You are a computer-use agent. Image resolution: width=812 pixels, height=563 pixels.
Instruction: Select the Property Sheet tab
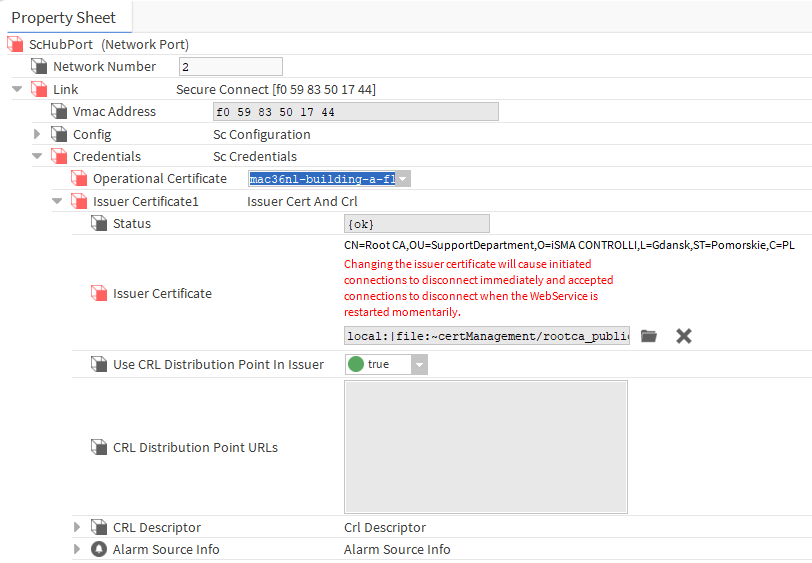click(x=64, y=18)
